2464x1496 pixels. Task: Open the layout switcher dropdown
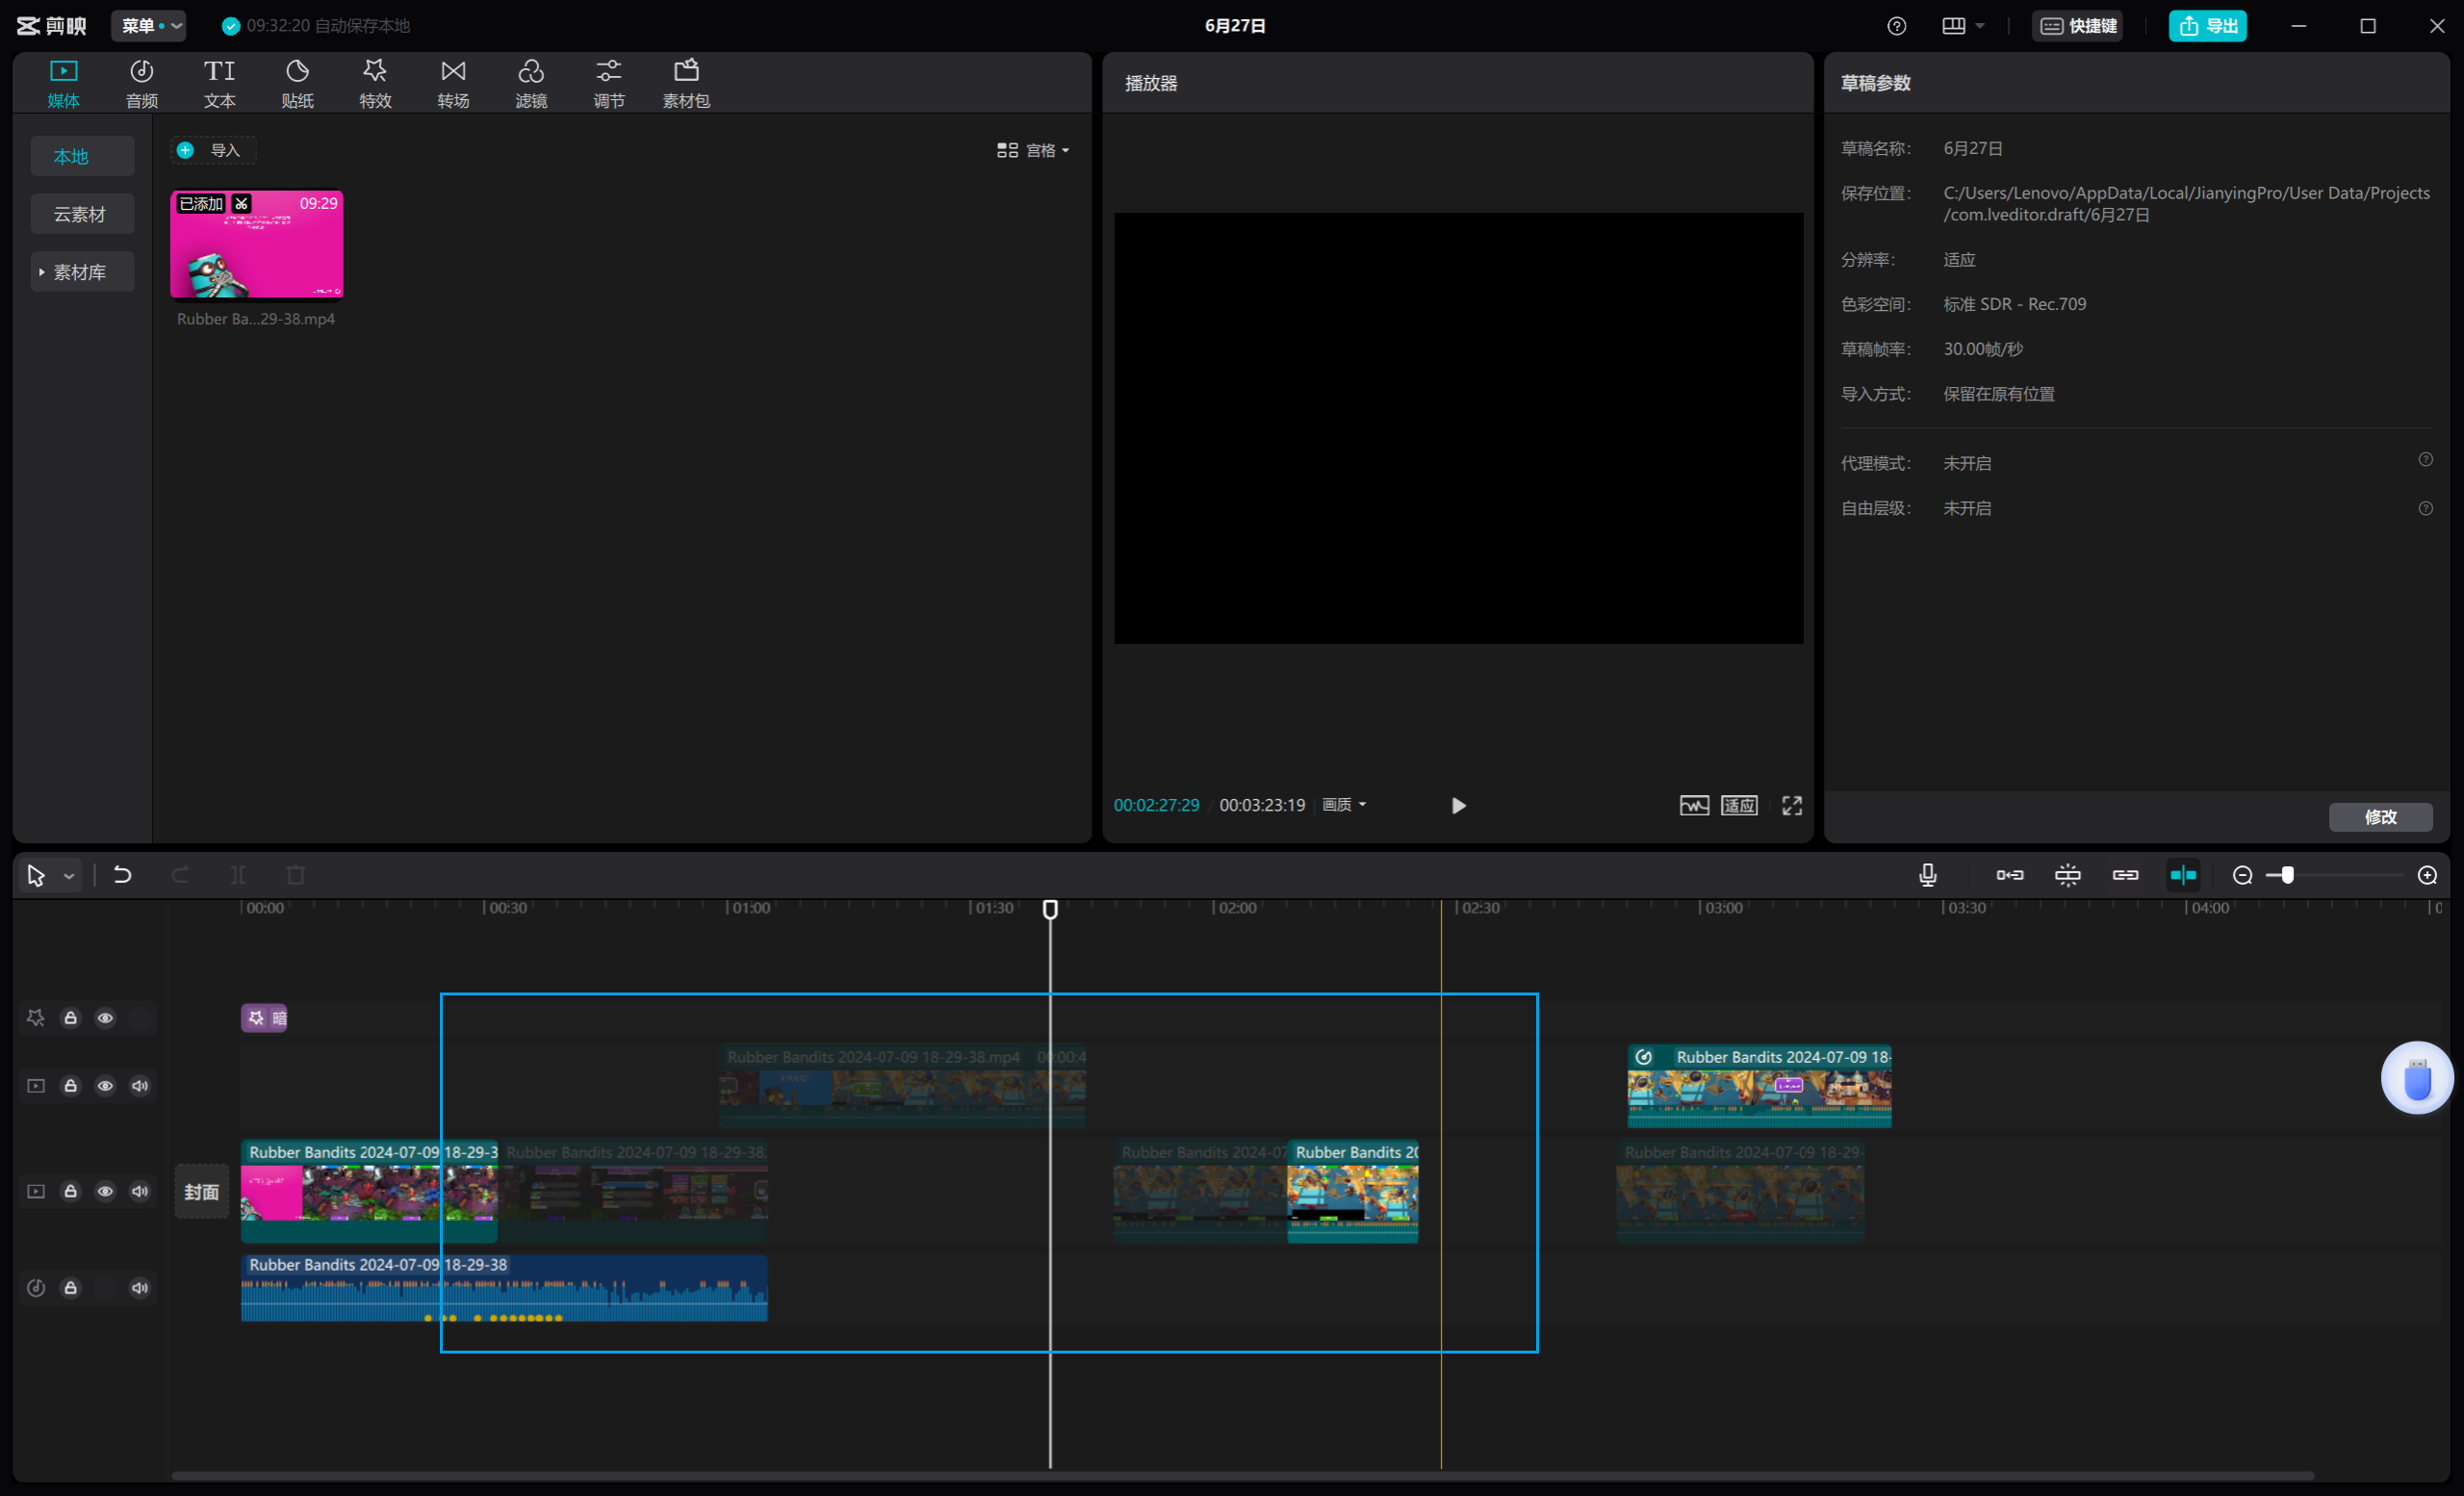coord(1963,26)
